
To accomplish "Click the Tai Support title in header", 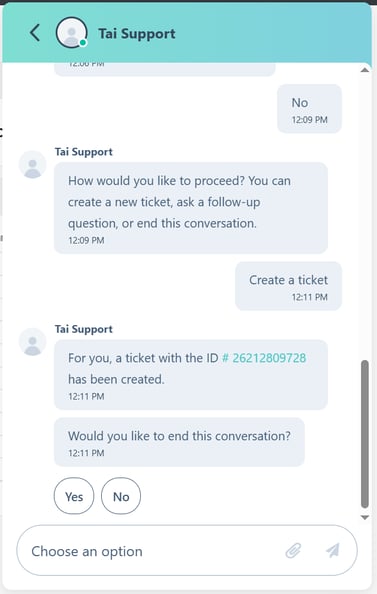I will 137,34.
